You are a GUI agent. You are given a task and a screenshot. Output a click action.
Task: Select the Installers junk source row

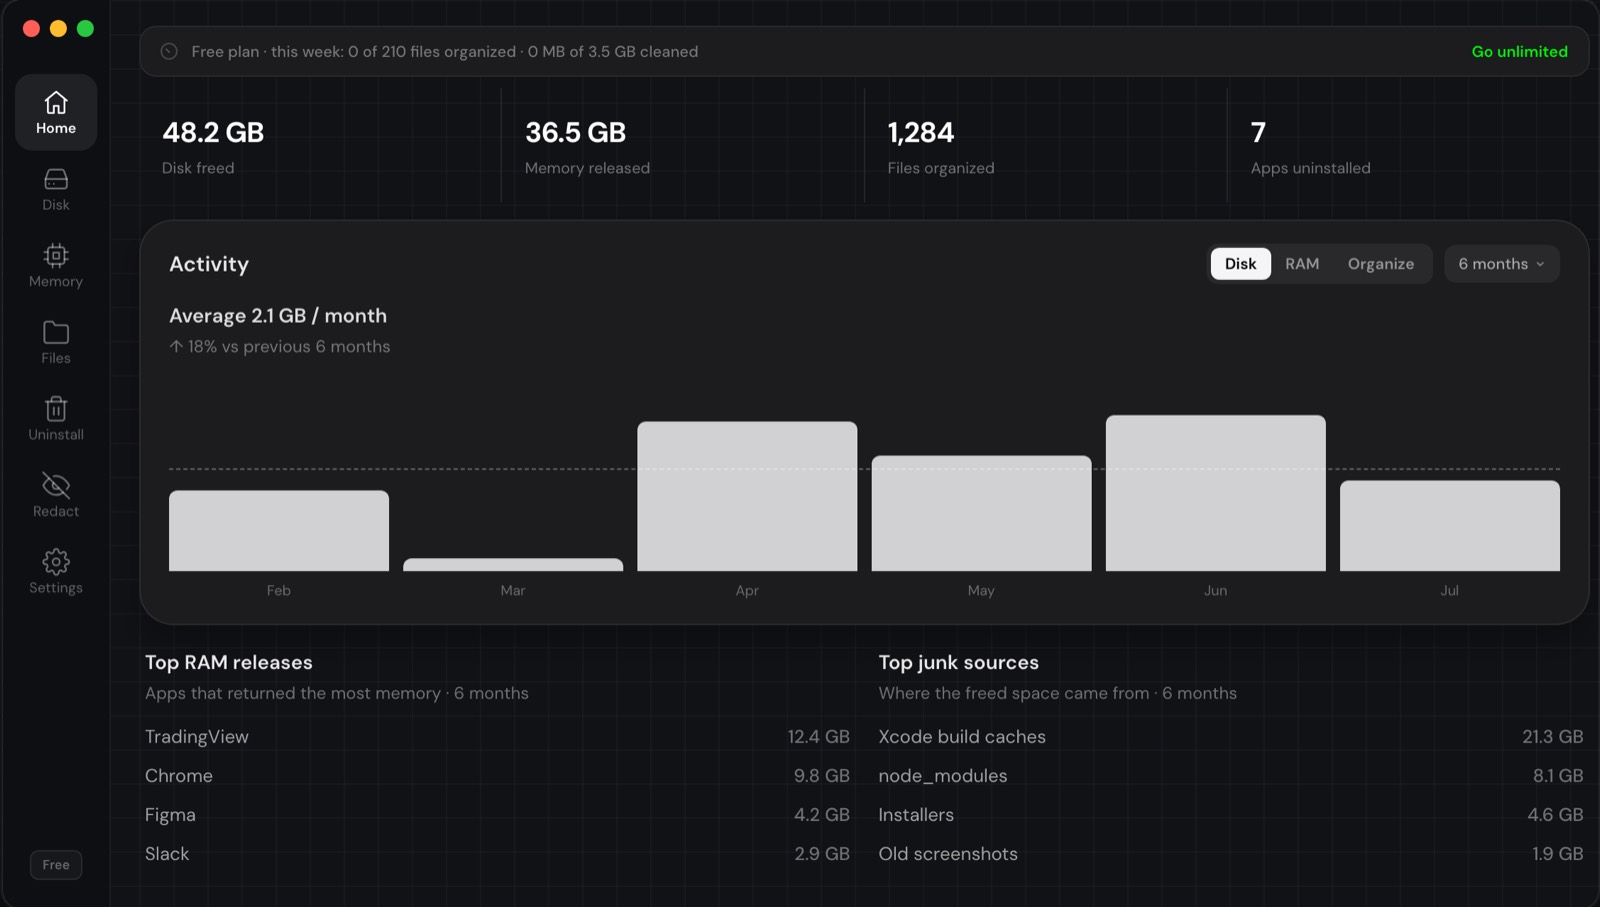(x=1231, y=815)
